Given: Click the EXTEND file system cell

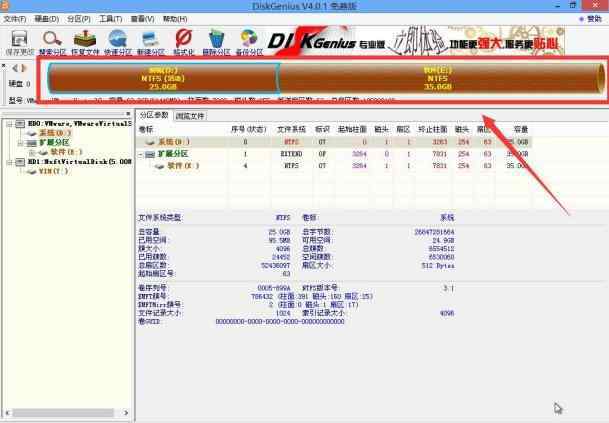Looking at the screenshot, I should 291,154.
